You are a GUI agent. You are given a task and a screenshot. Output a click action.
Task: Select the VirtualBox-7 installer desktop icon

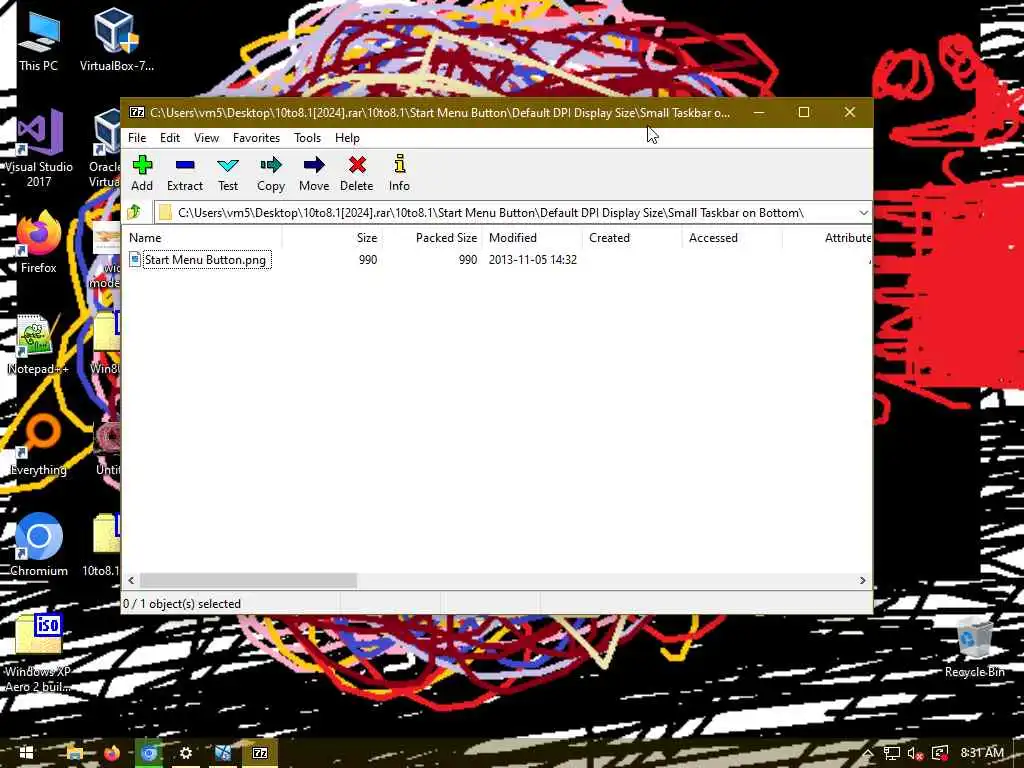(117, 39)
